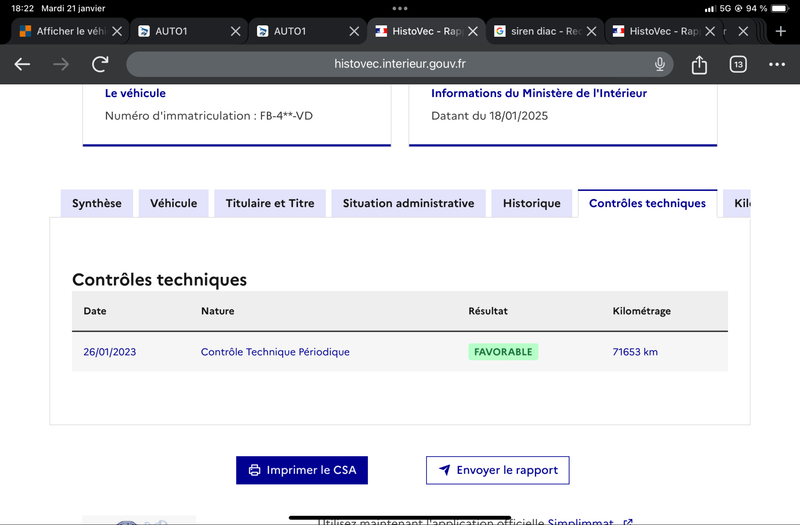
Task: Close the second AUTO1 tab
Action: pyautogui.click(x=354, y=31)
